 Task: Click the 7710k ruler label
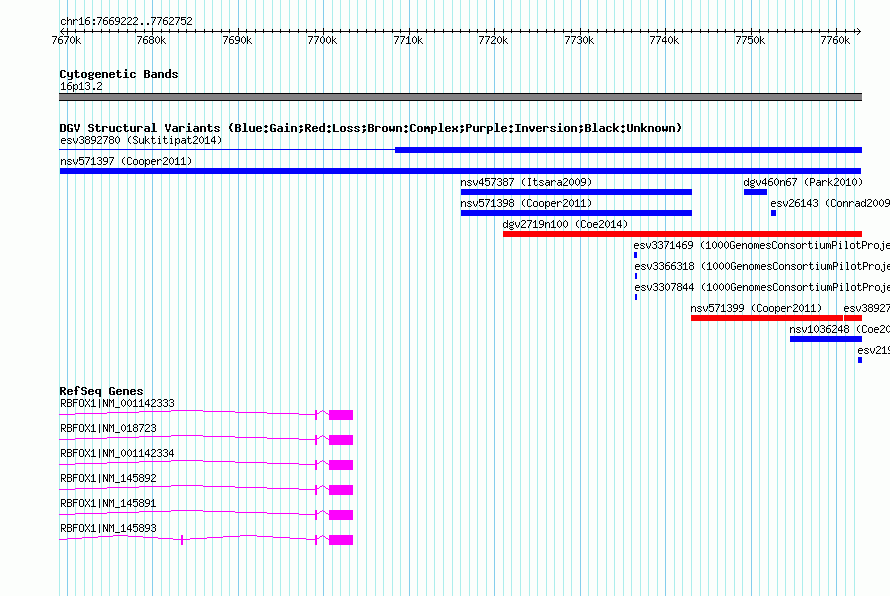tap(408, 40)
